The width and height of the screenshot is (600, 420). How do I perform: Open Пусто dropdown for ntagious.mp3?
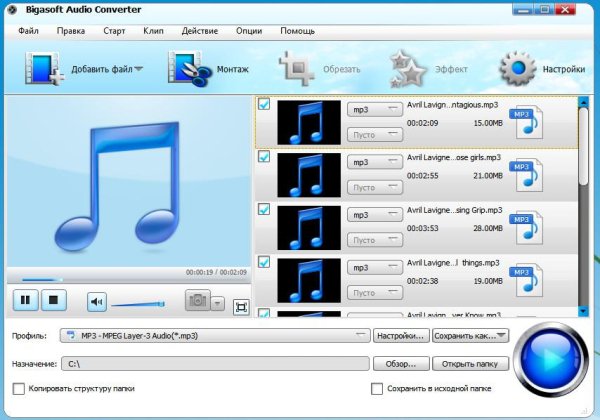click(375, 135)
